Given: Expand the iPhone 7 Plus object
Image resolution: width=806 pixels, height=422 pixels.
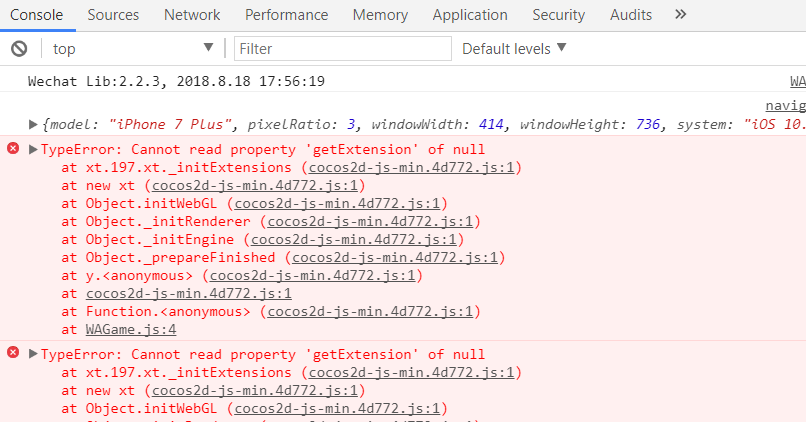Looking at the screenshot, I should coord(35,125).
